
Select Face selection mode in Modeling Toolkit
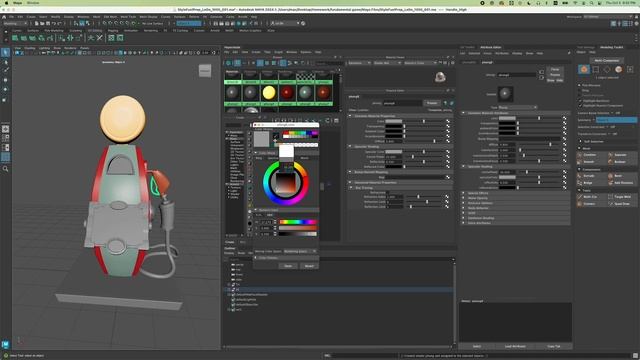coord(618,69)
